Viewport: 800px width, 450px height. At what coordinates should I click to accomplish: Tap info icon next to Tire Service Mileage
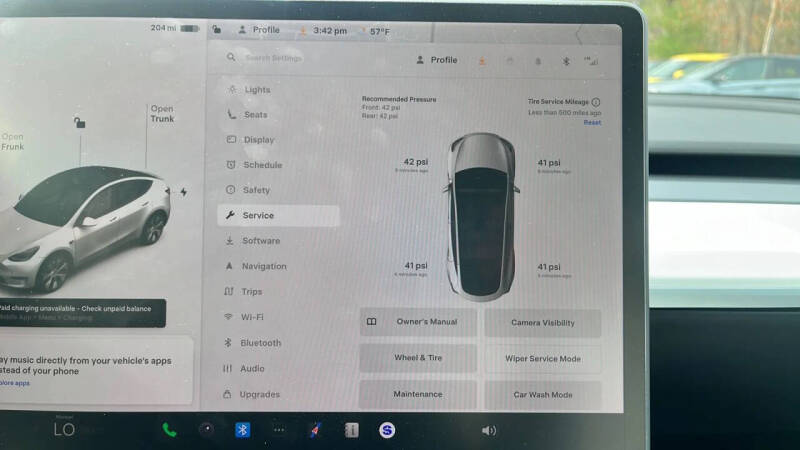(x=596, y=102)
